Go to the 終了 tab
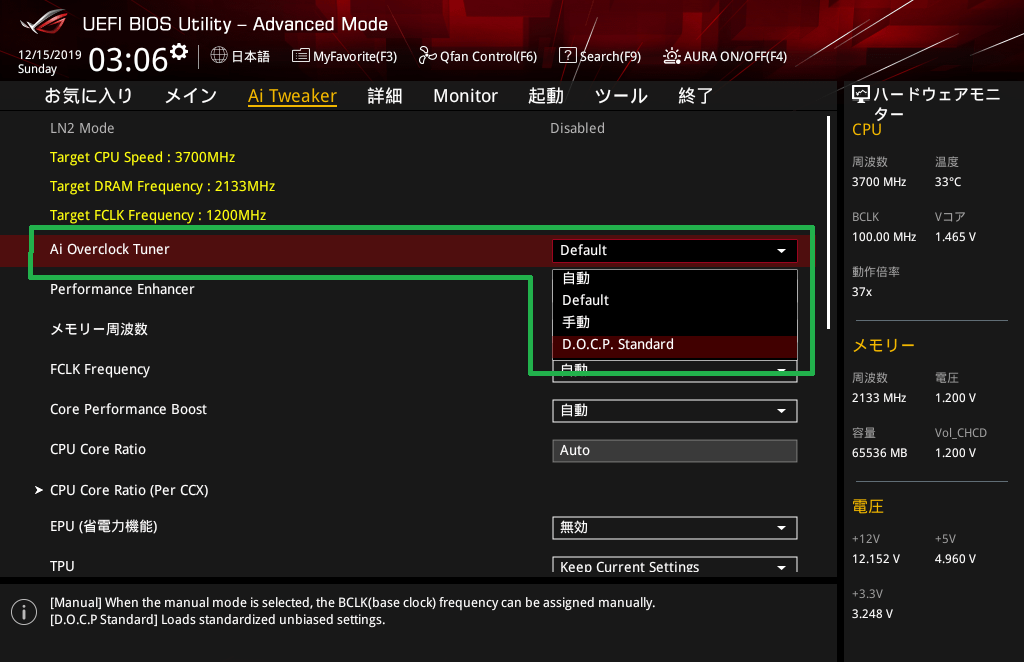Image resolution: width=1024 pixels, height=662 pixels. click(696, 96)
